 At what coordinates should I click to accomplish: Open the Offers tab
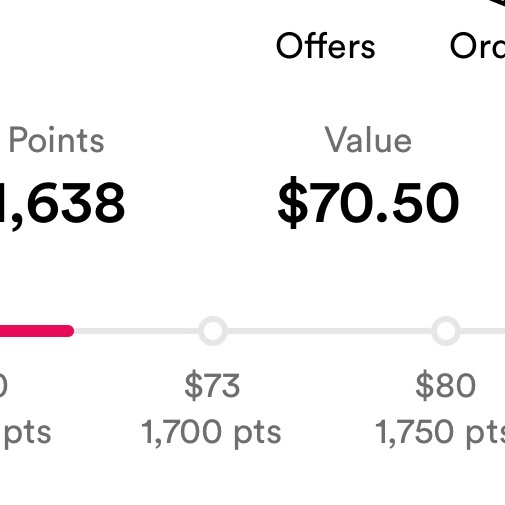[326, 46]
